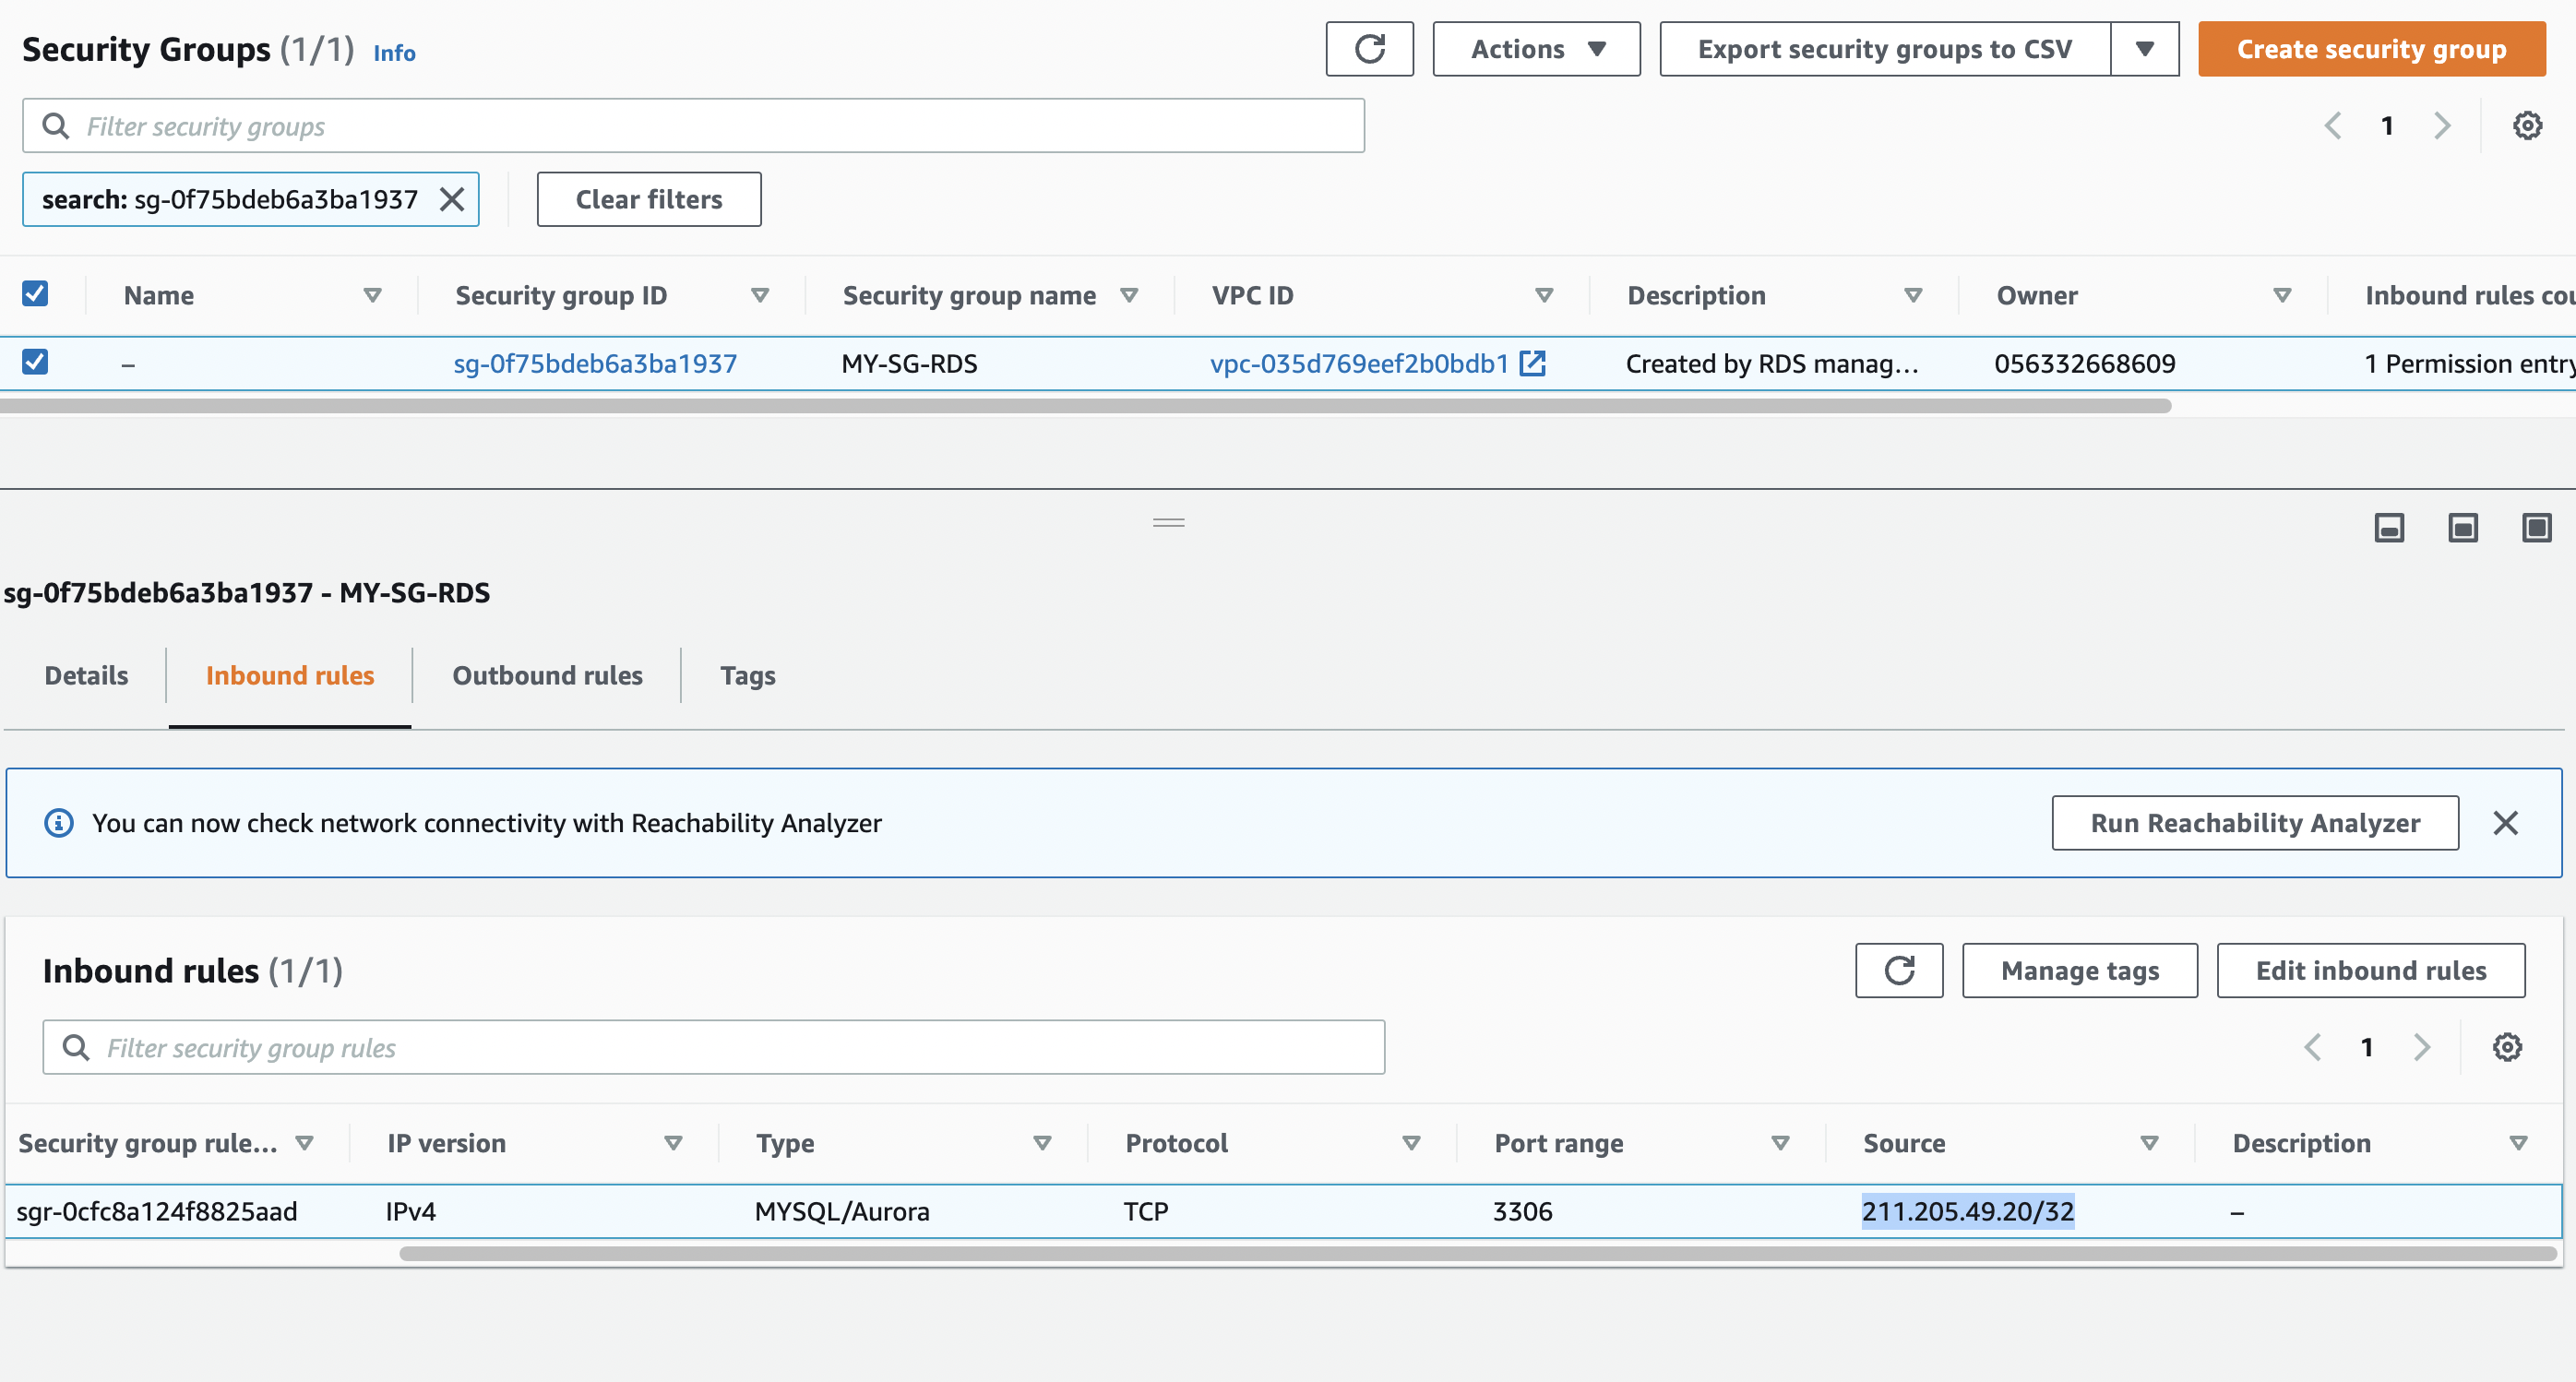Toggle the select-all header checkbox
This screenshot has width=2576, height=1382.
coord(35,294)
